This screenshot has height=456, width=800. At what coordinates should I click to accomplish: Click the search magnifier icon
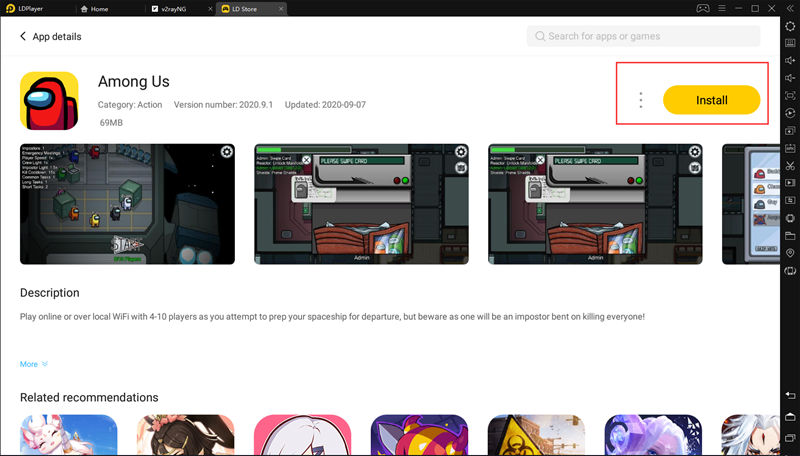[x=540, y=36]
